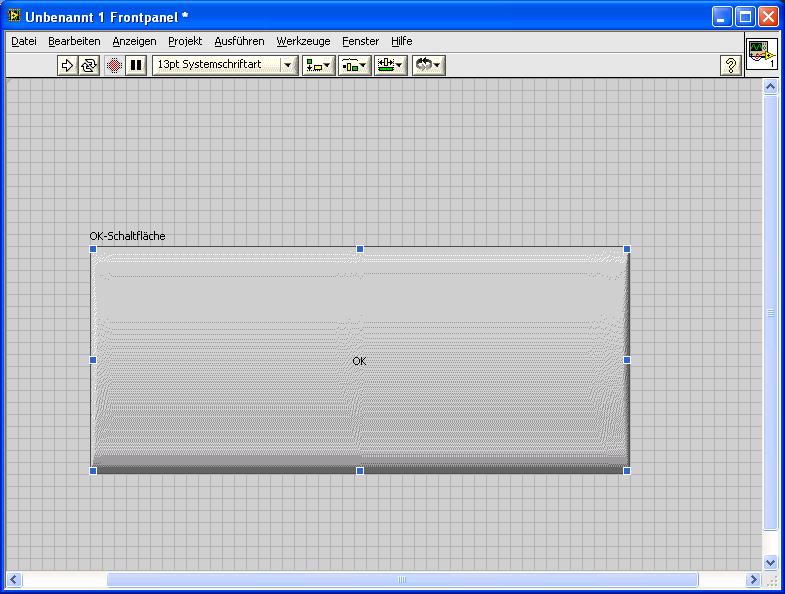The width and height of the screenshot is (785, 594).
Task: Click the red Abort Execution button
Action: (x=114, y=66)
